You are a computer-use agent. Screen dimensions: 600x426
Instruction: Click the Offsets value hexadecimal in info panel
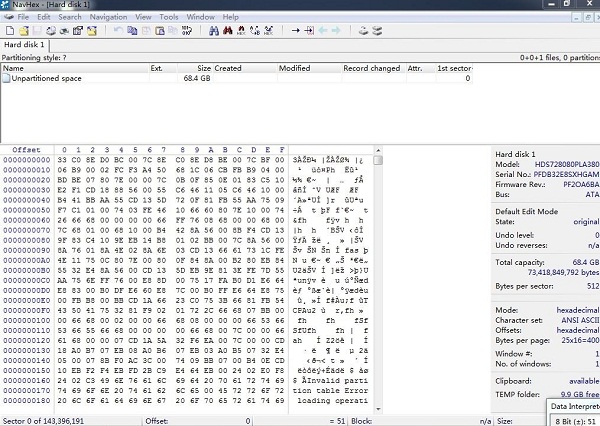click(x=577, y=330)
